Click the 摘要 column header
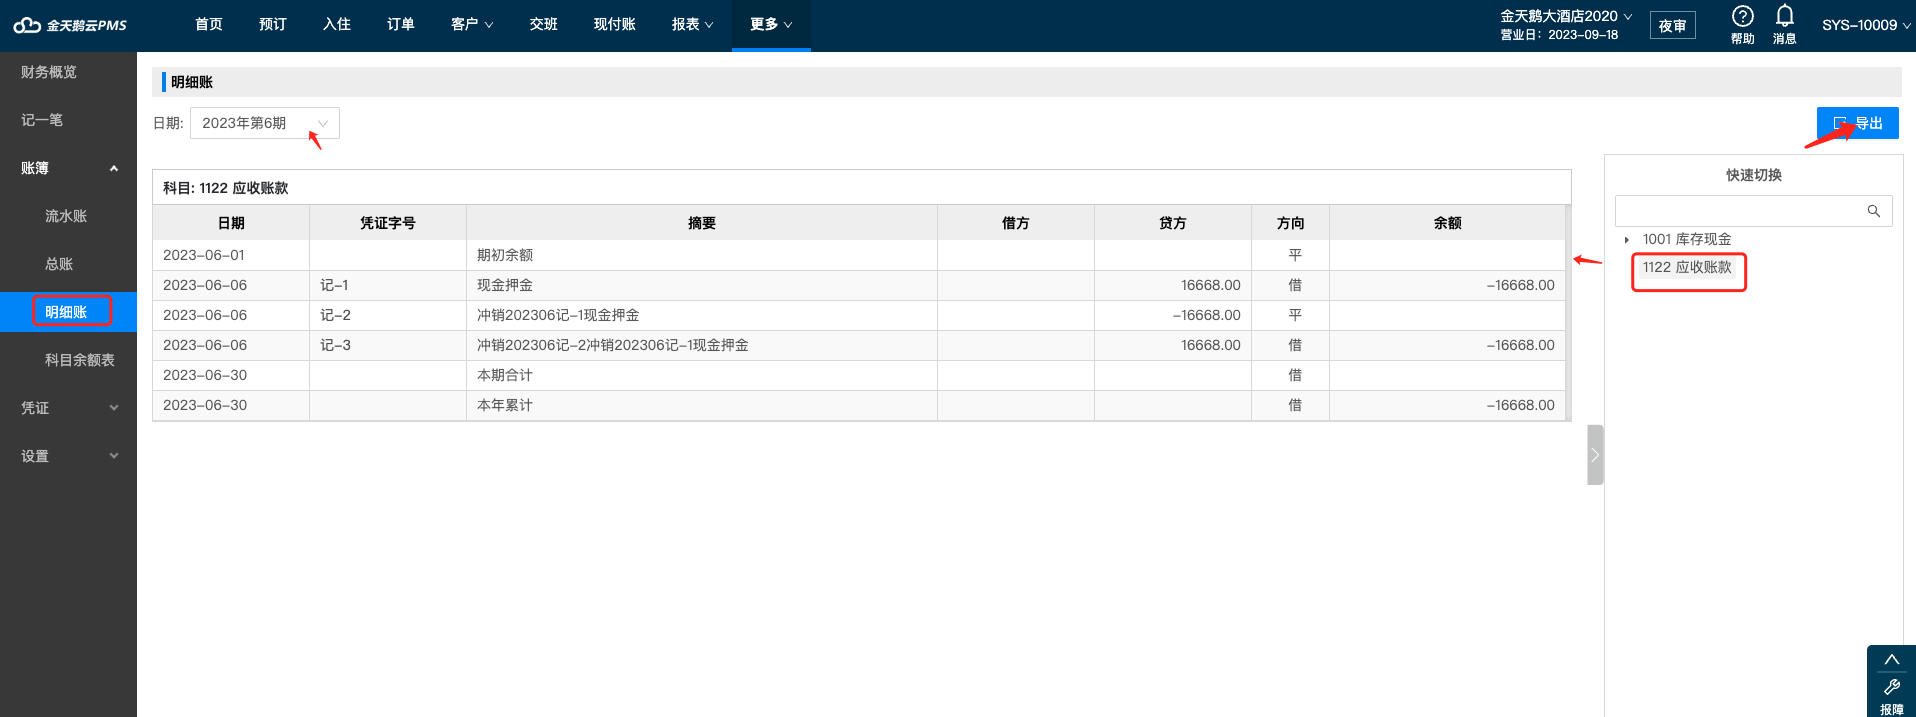Image resolution: width=1916 pixels, height=717 pixels. click(x=702, y=223)
